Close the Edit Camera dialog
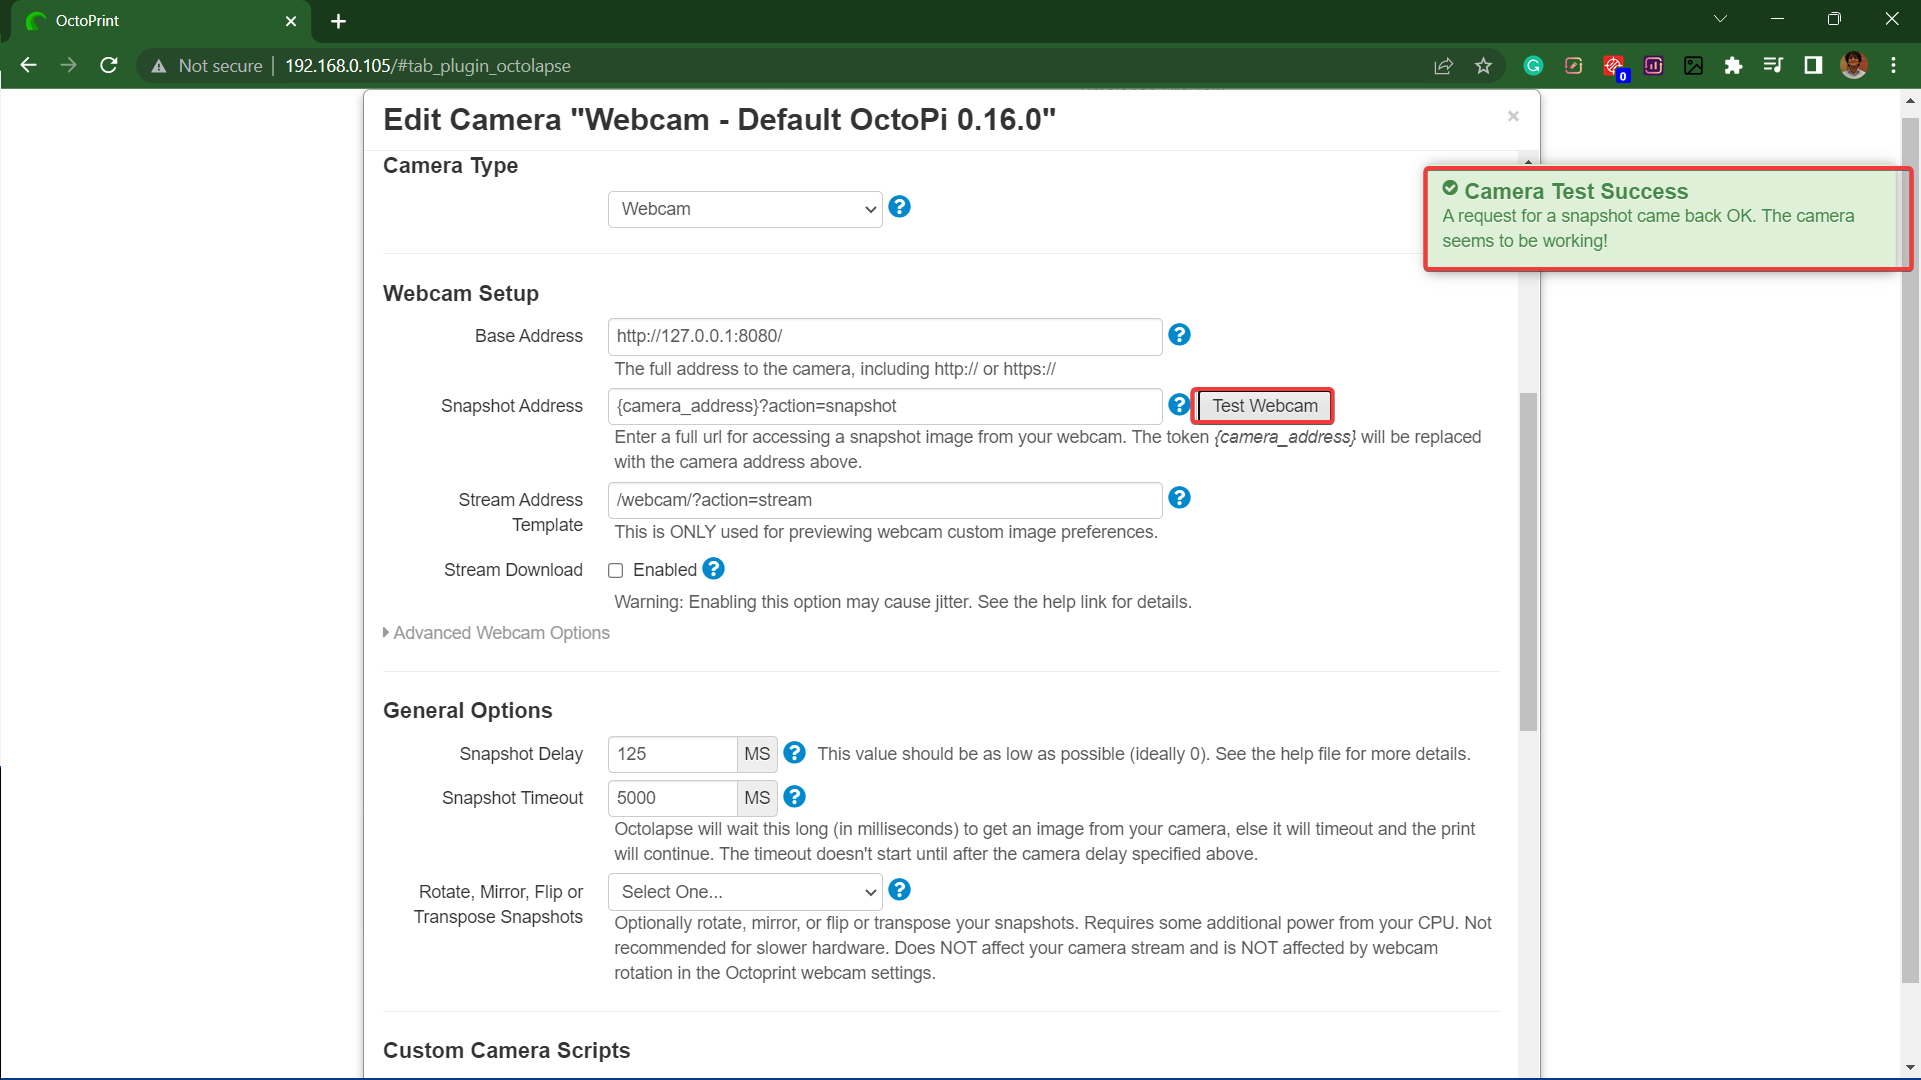 coord(1513,117)
